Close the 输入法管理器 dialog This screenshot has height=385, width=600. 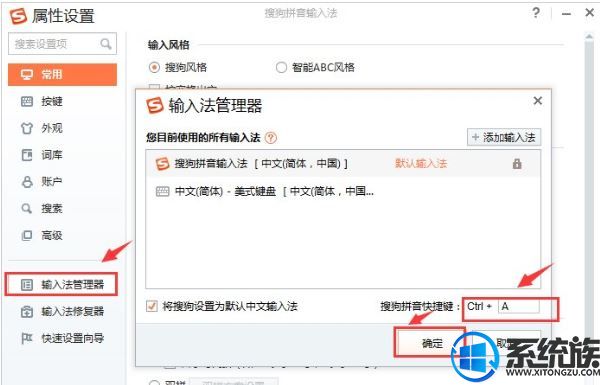tap(538, 101)
